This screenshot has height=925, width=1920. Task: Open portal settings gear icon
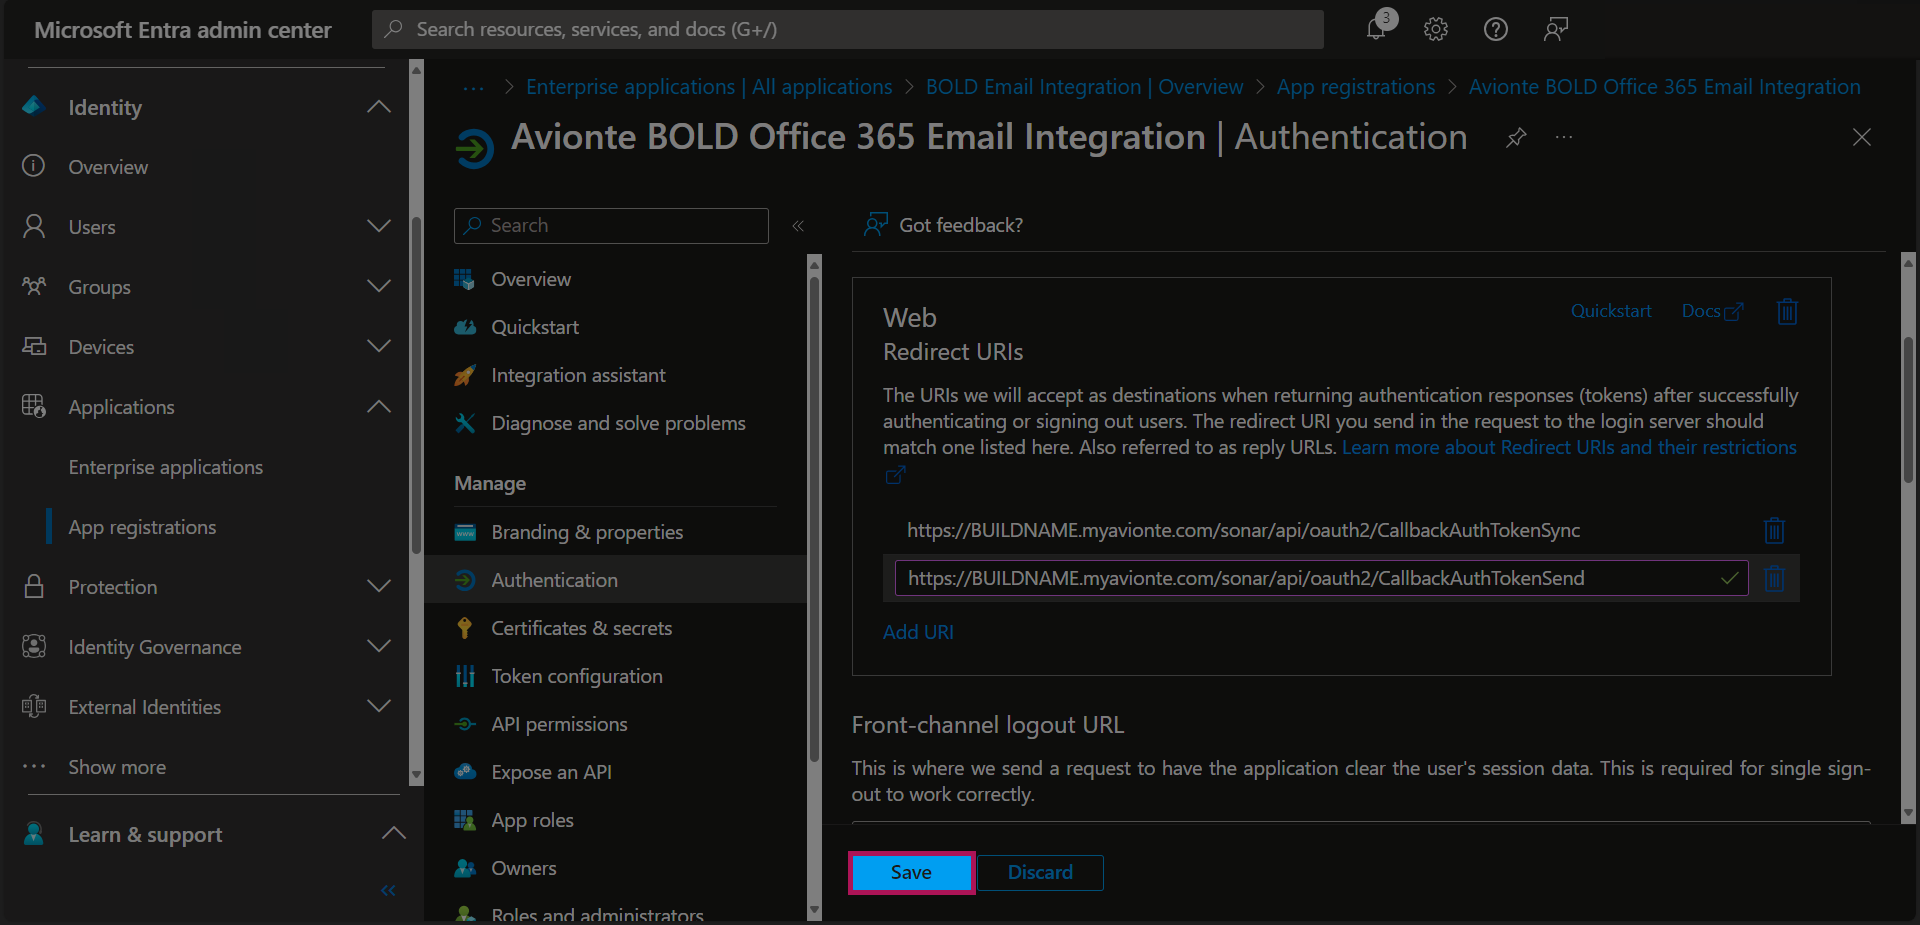tap(1436, 29)
